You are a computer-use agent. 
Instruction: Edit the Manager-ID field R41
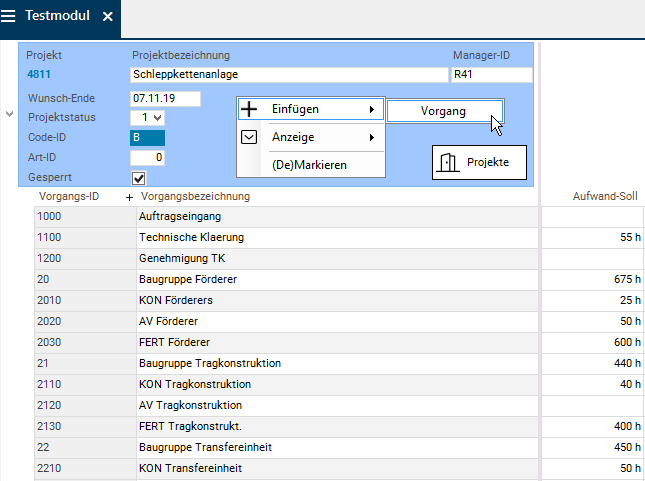click(x=492, y=74)
